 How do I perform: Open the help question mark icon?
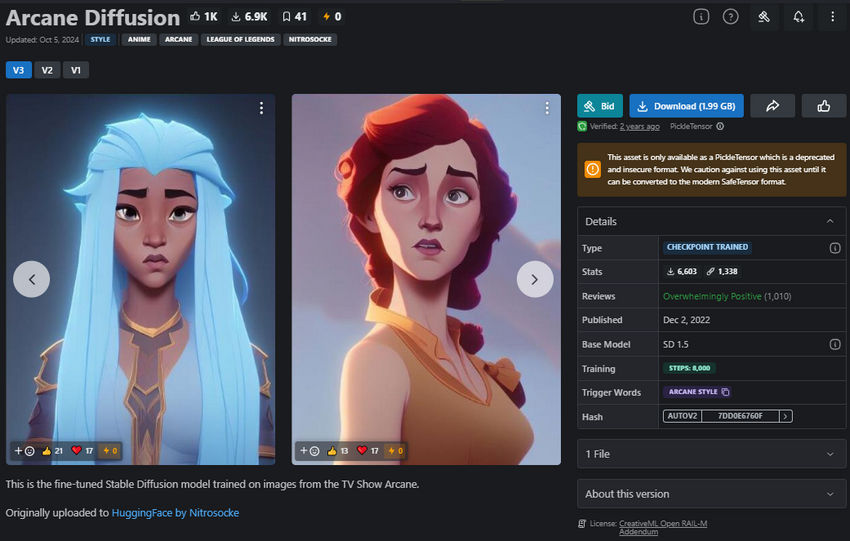coord(730,17)
